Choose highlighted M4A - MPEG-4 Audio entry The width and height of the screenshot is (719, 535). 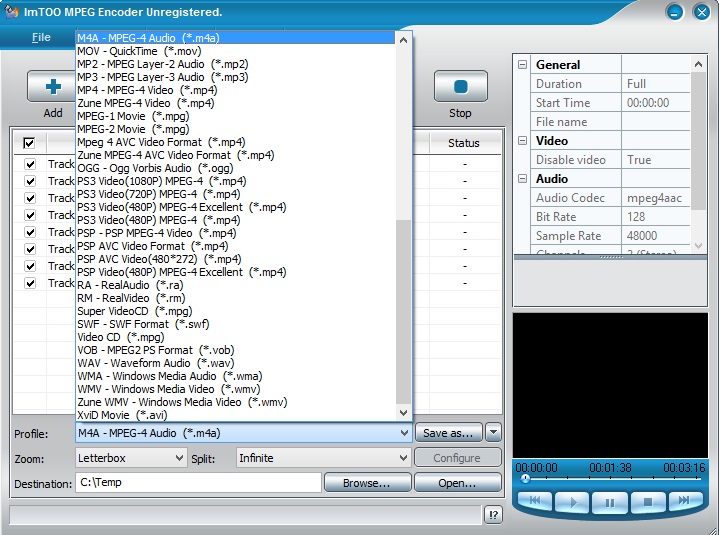coord(235,38)
